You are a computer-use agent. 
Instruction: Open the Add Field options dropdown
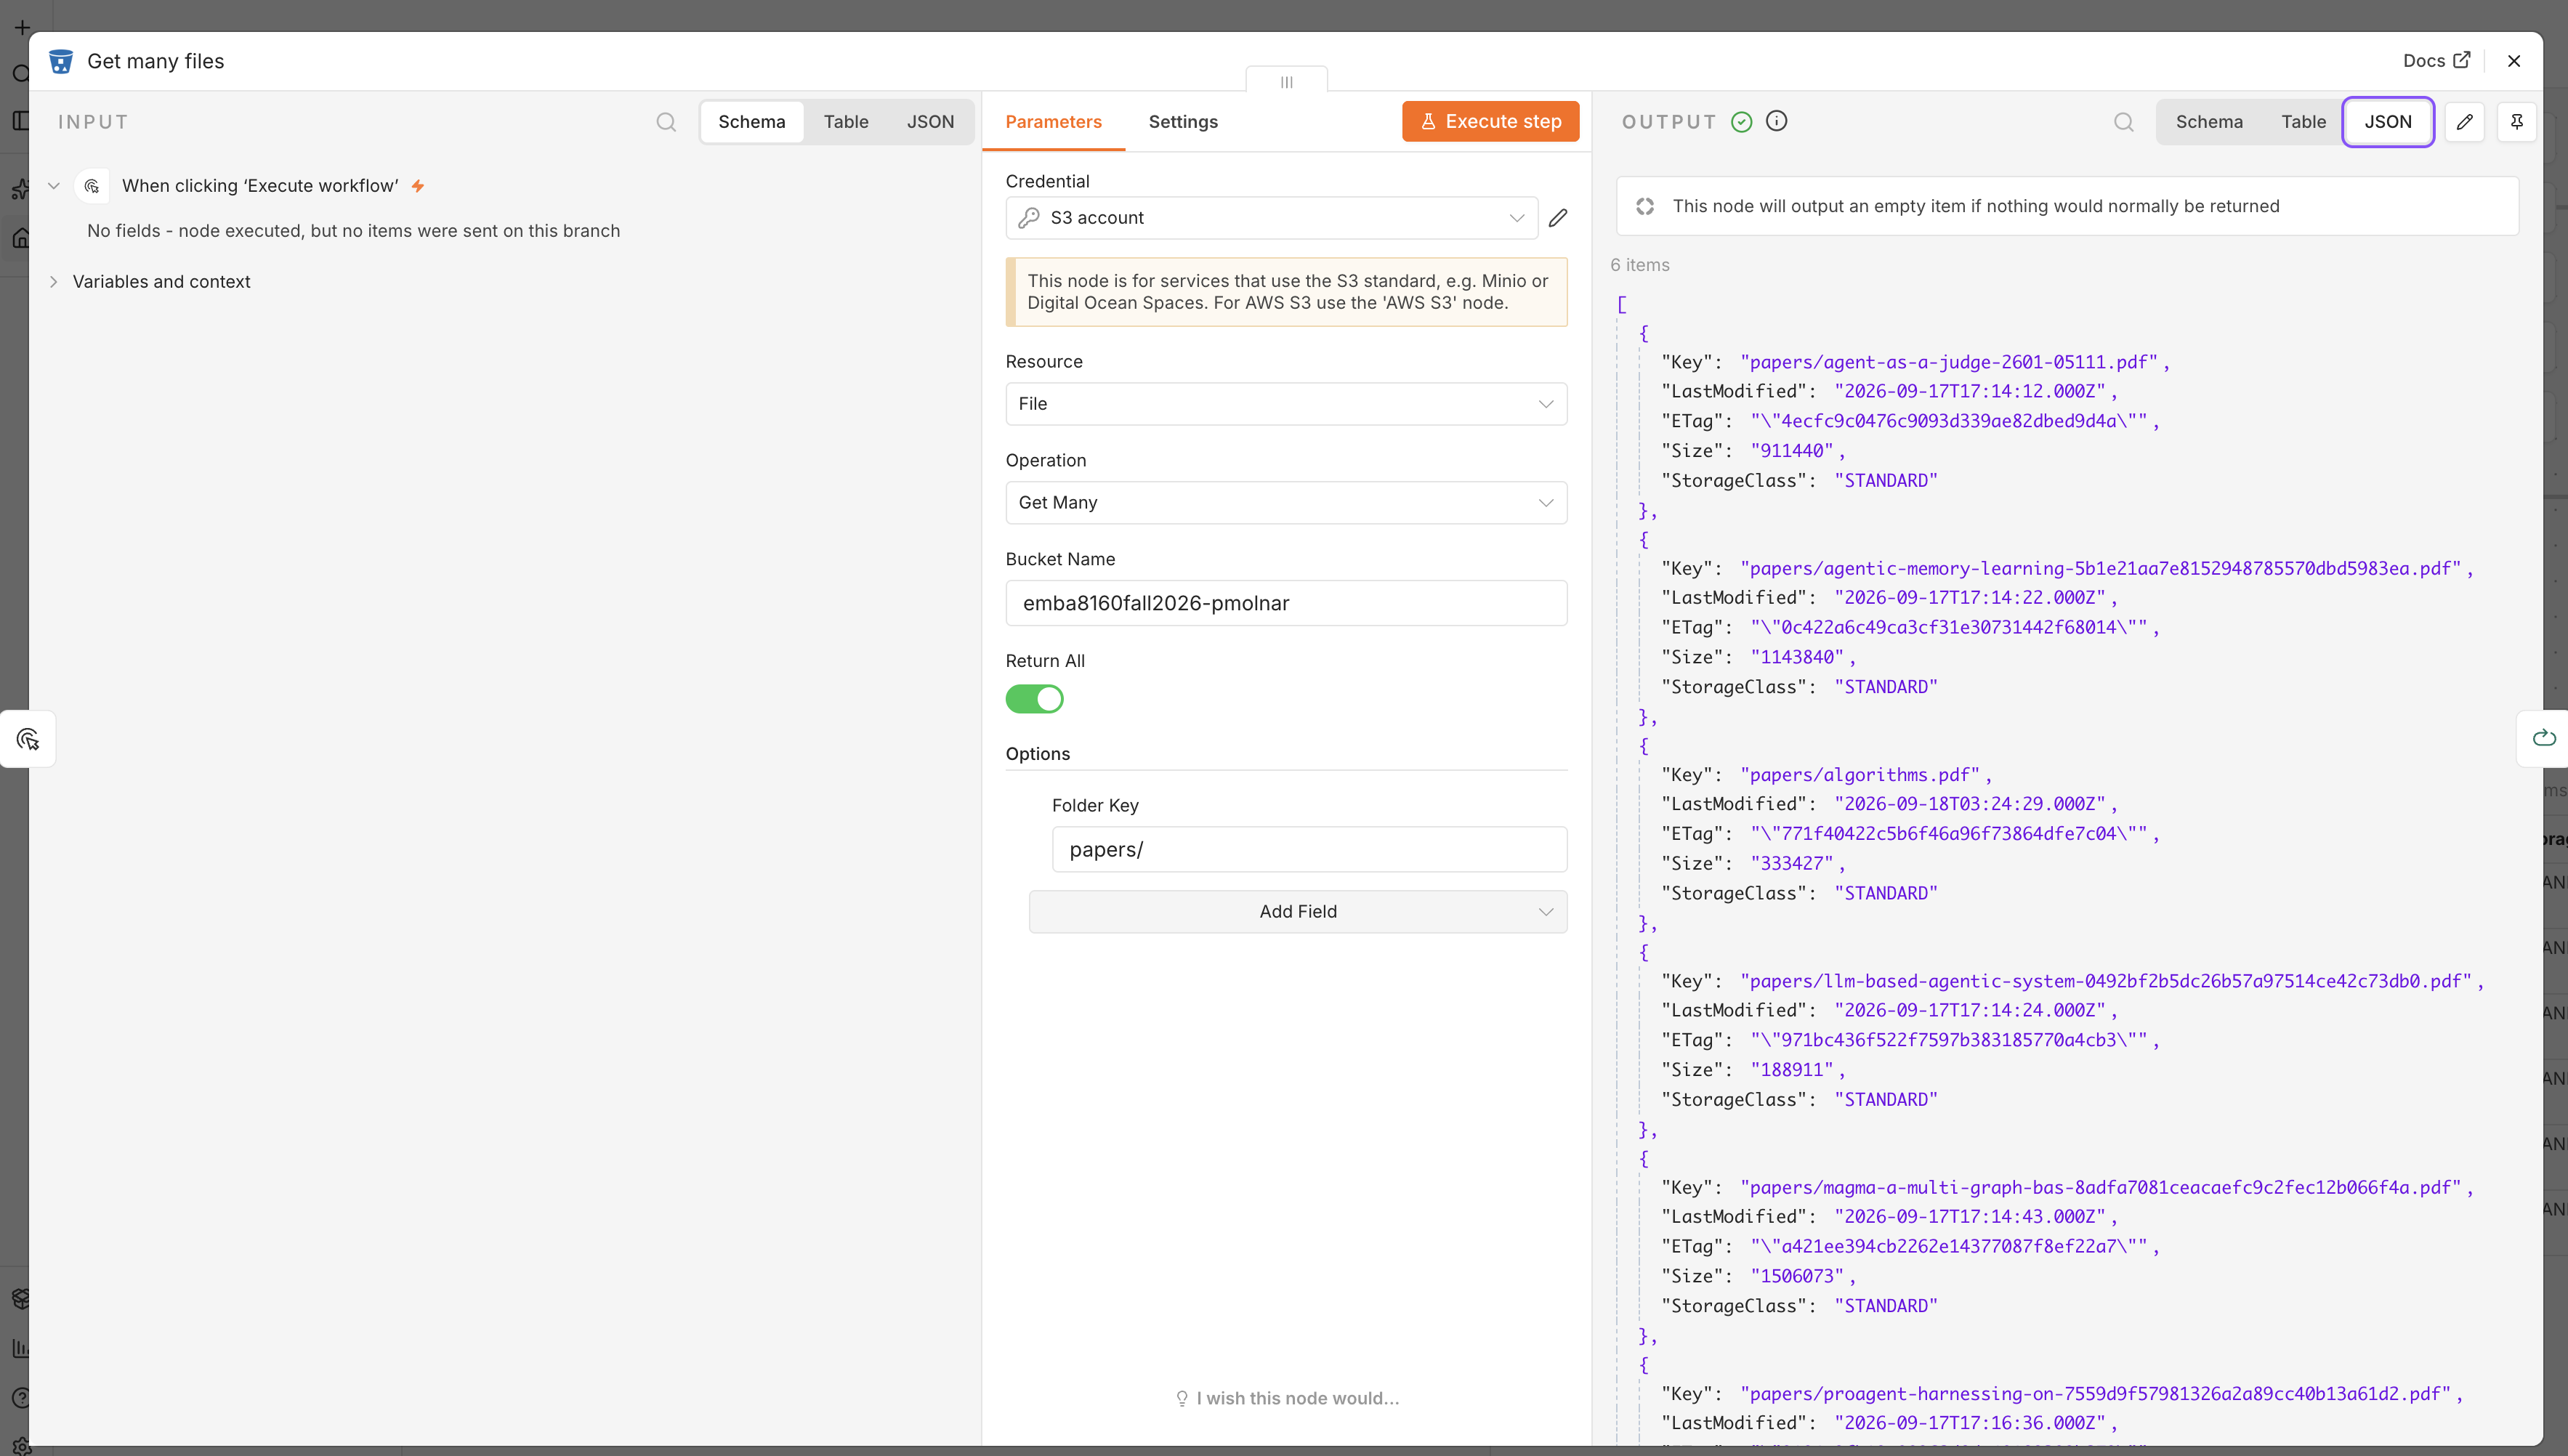click(1298, 912)
